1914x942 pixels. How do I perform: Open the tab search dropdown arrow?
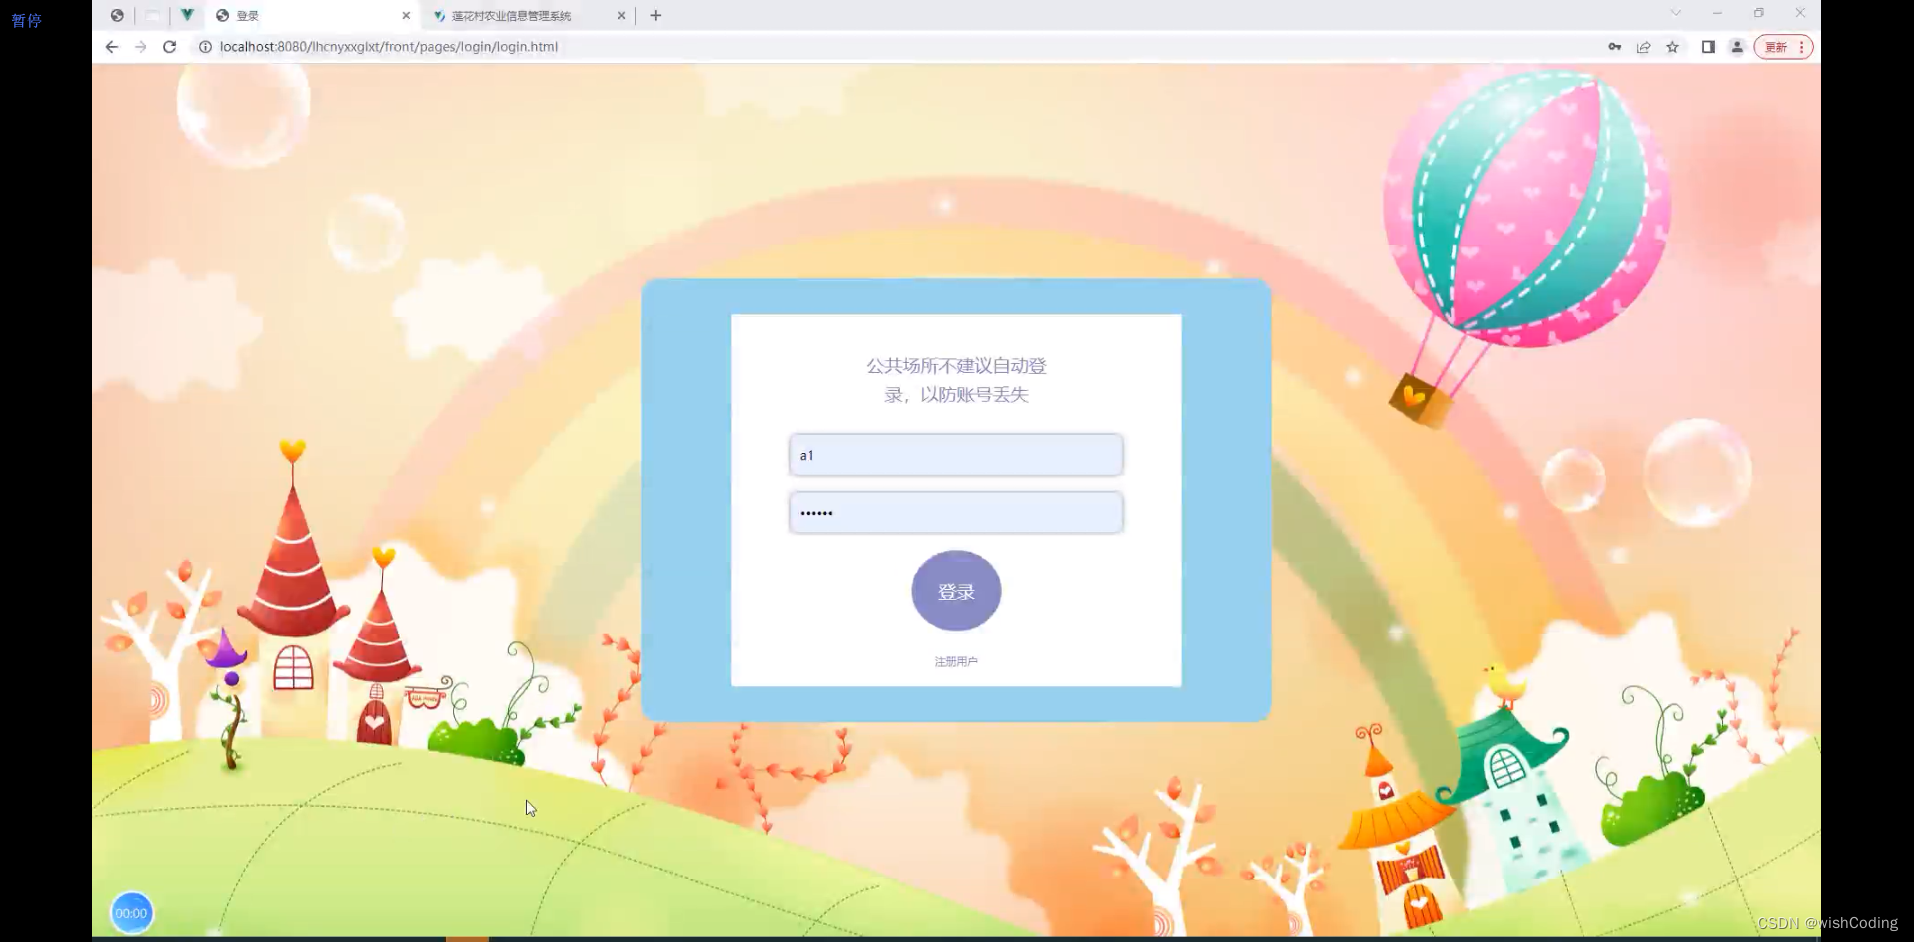[x=1676, y=13]
